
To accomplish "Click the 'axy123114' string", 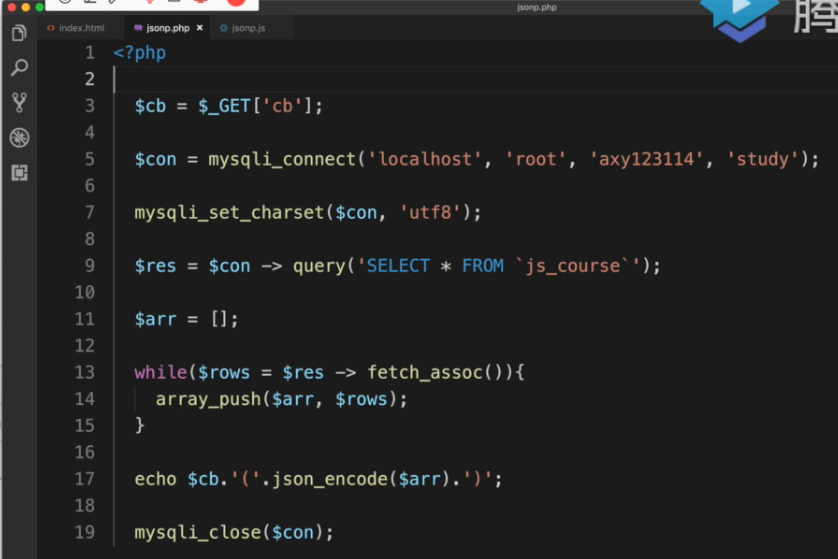I will (x=646, y=159).
